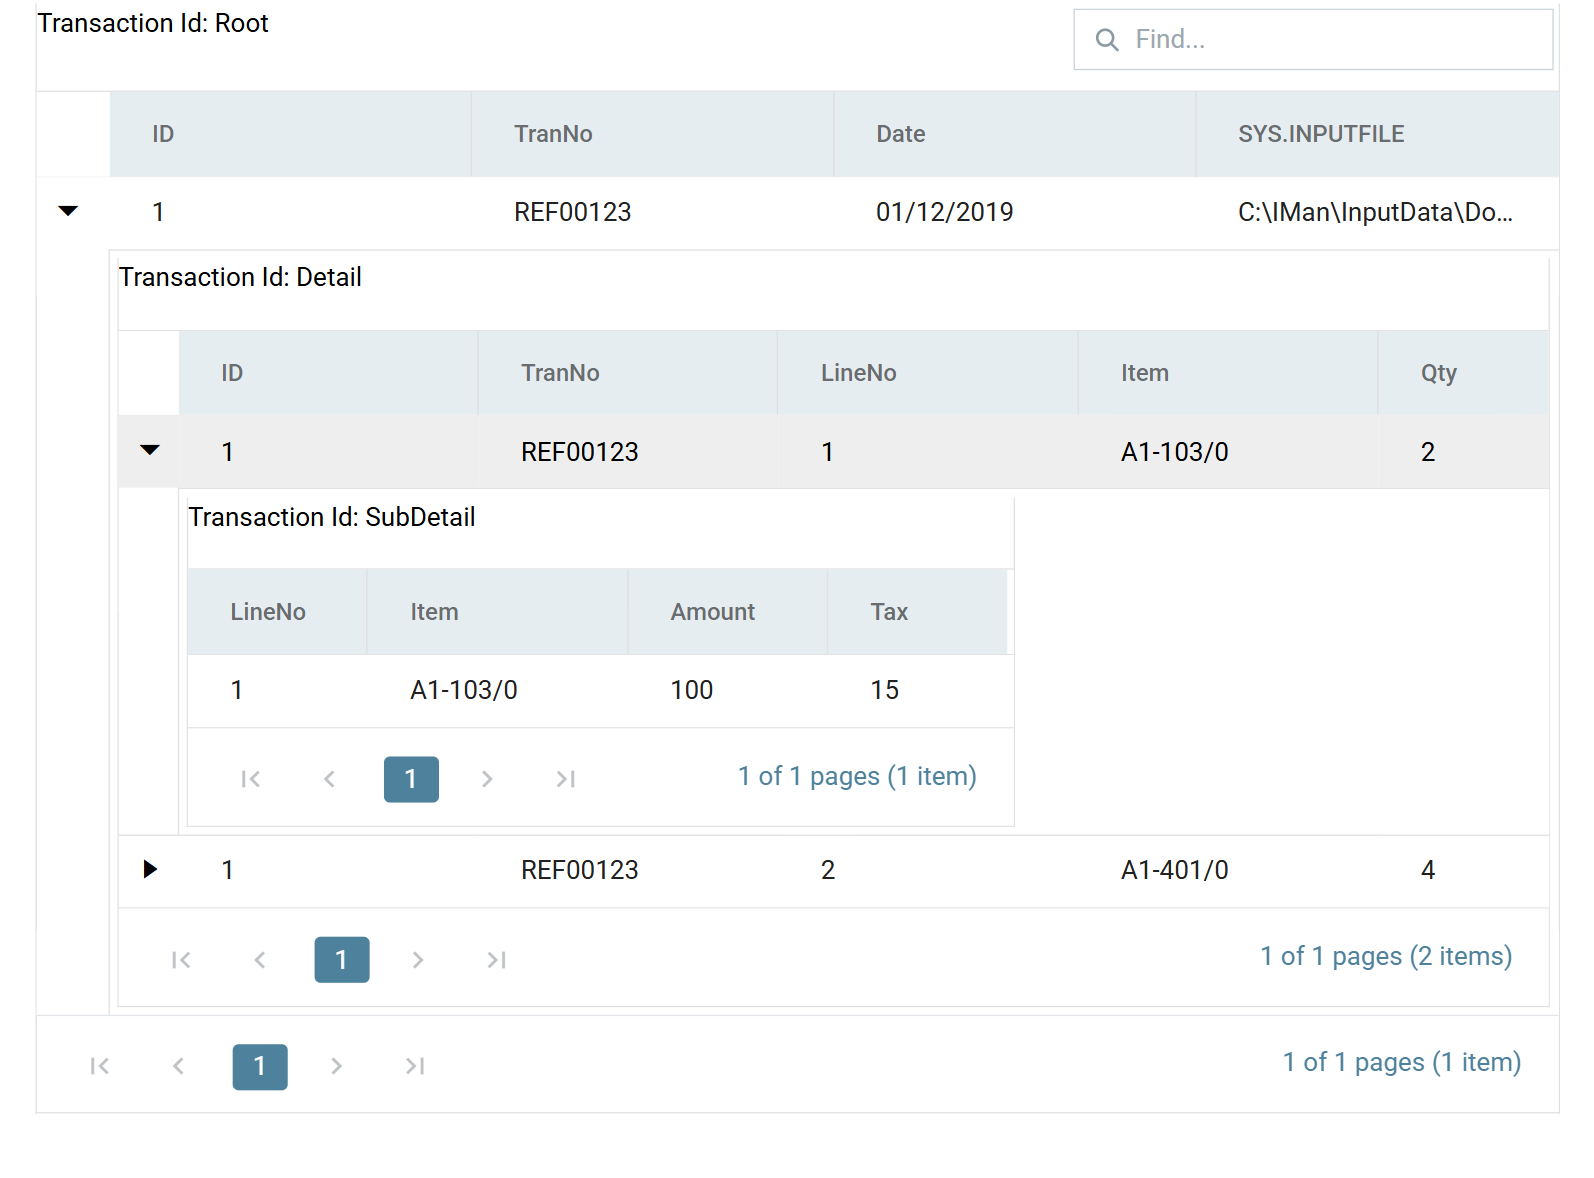The width and height of the screenshot is (1594, 1178).
Task: Click Qty cell 2 in Detail grid
Action: pyautogui.click(x=1463, y=452)
